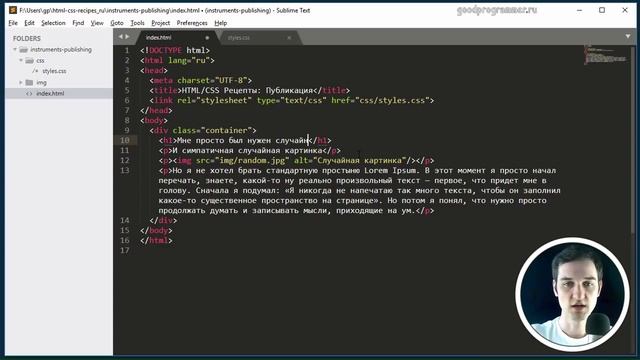The image size is (640, 360).
Task: Open the Selection menu
Action: [53, 23]
